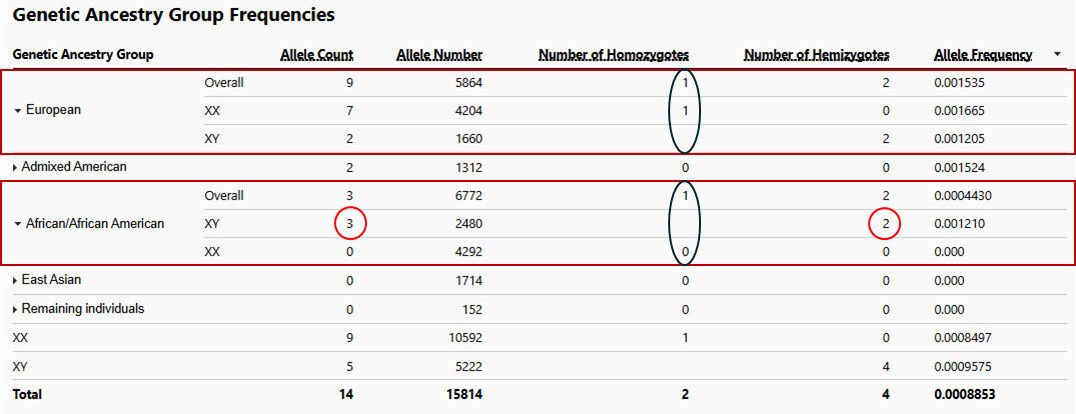Image resolution: width=1076 pixels, height=414 pixels.
Task: Select the Total row label
Action: (27, 395)
